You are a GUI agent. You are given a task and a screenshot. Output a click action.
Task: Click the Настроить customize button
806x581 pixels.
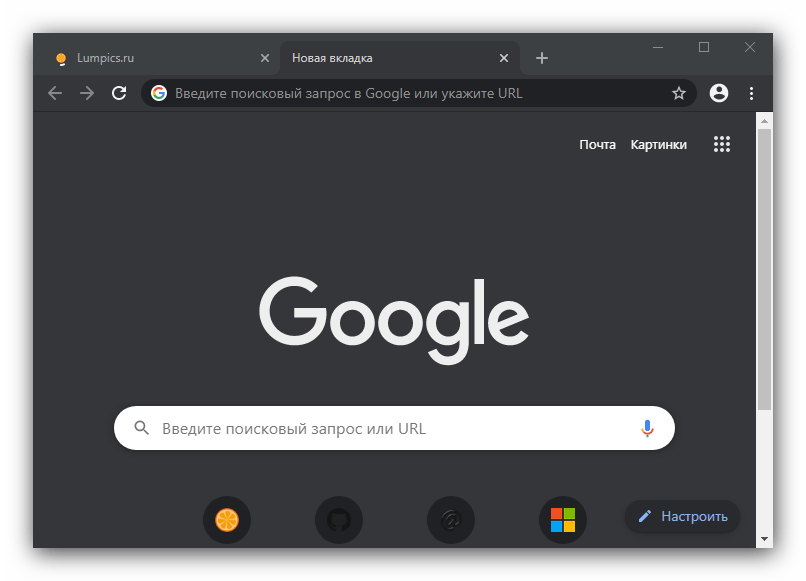point(683,517)
